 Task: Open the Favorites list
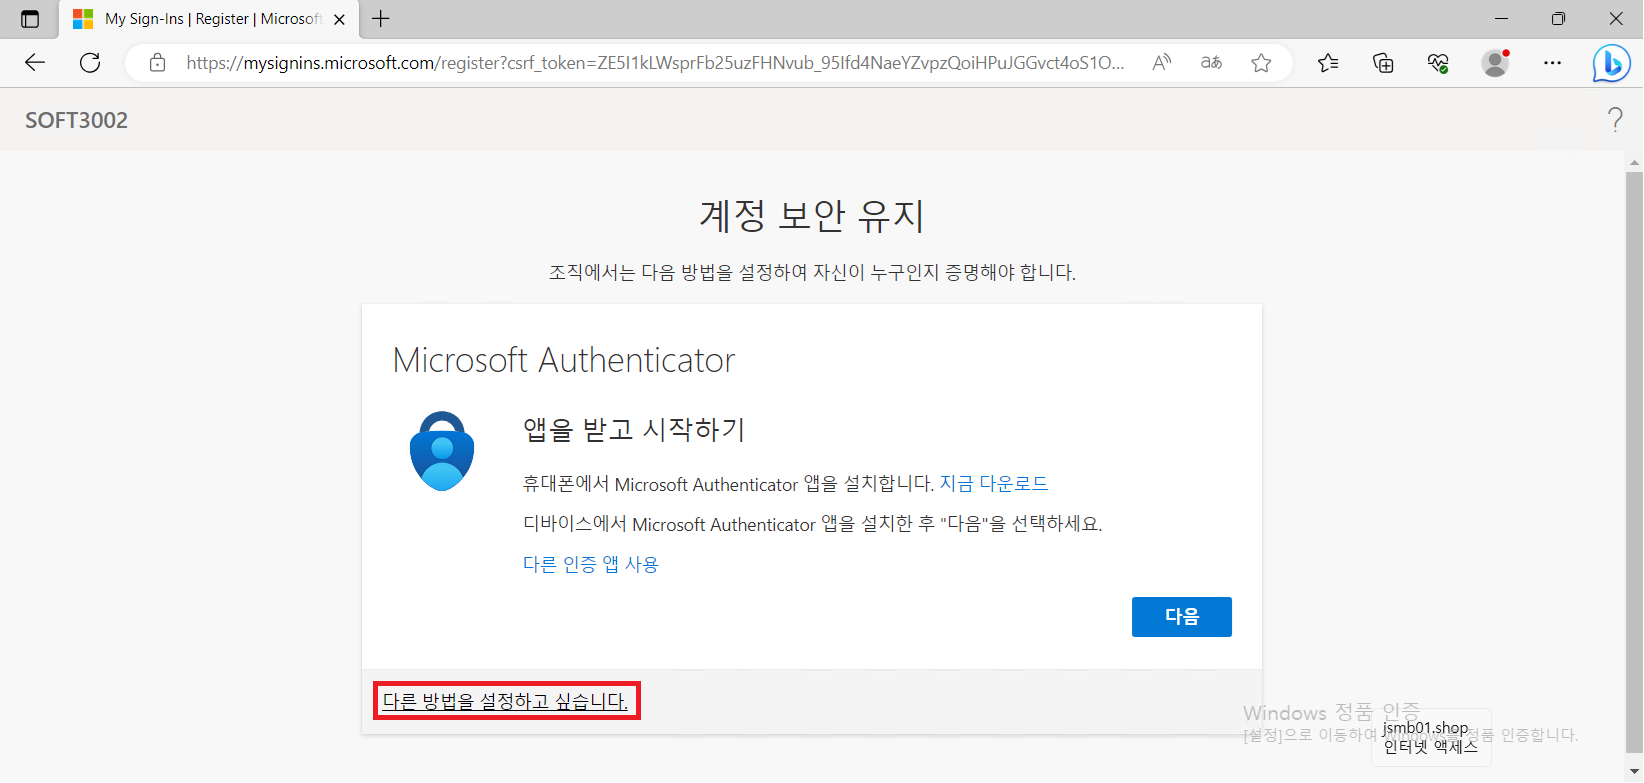[x=1328, y=63]
